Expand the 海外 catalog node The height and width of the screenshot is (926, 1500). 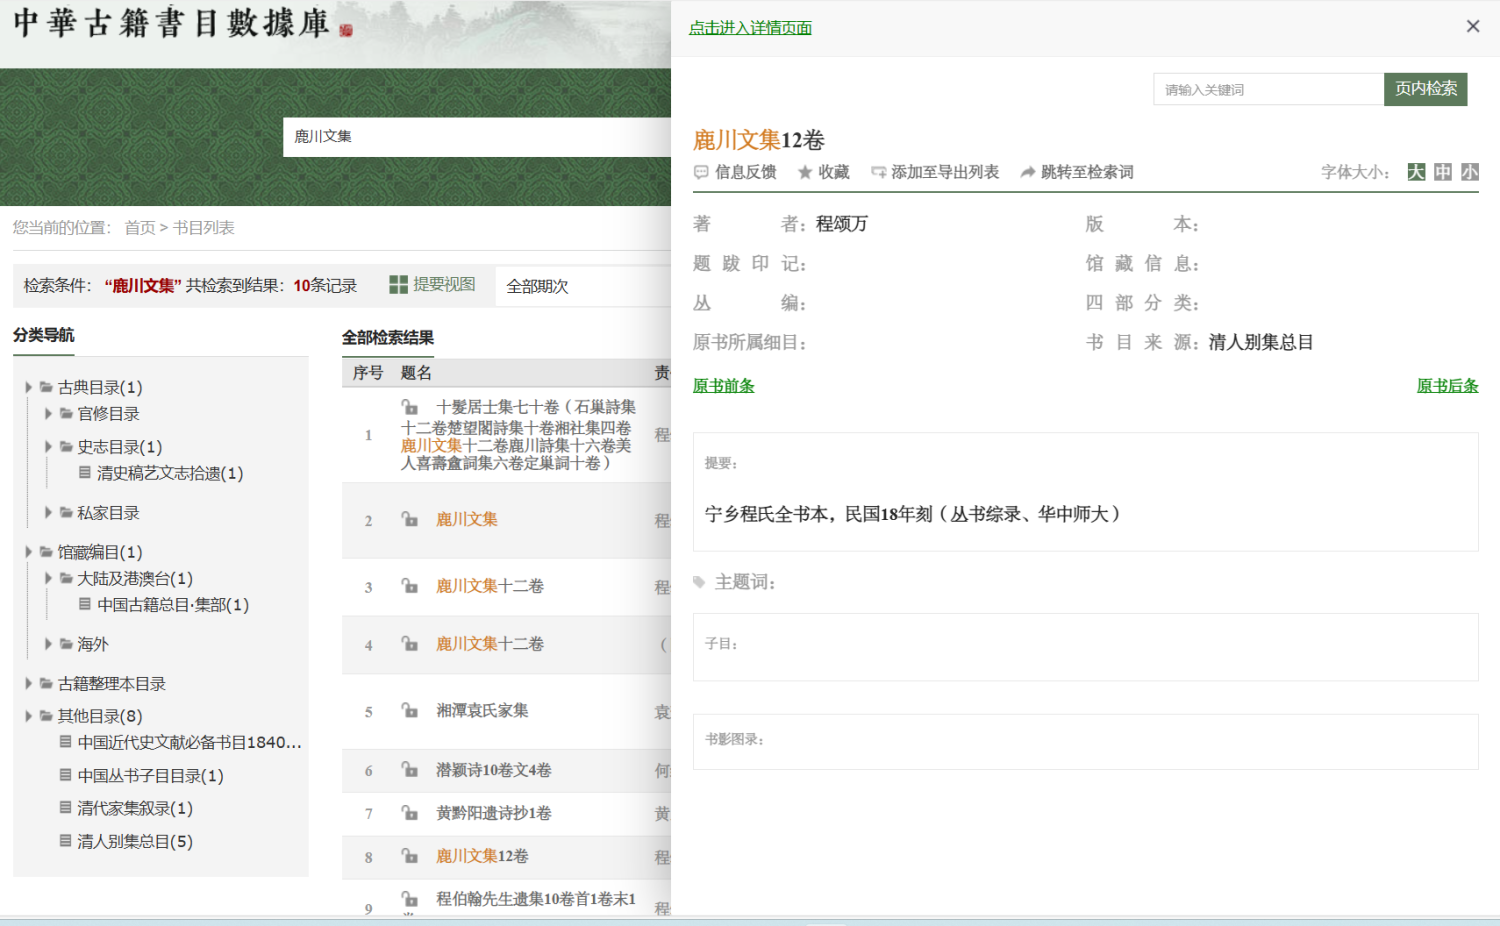tap(48, 644)
